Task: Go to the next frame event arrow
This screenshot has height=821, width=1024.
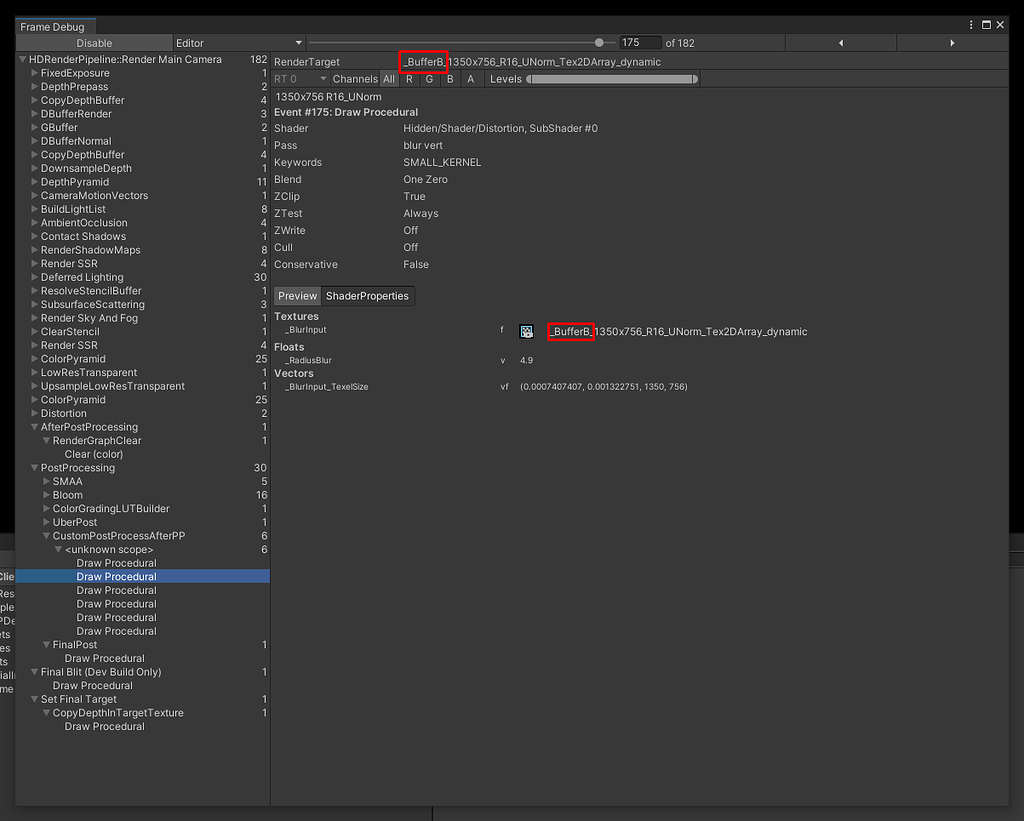Action: click(x=953, y=42)
